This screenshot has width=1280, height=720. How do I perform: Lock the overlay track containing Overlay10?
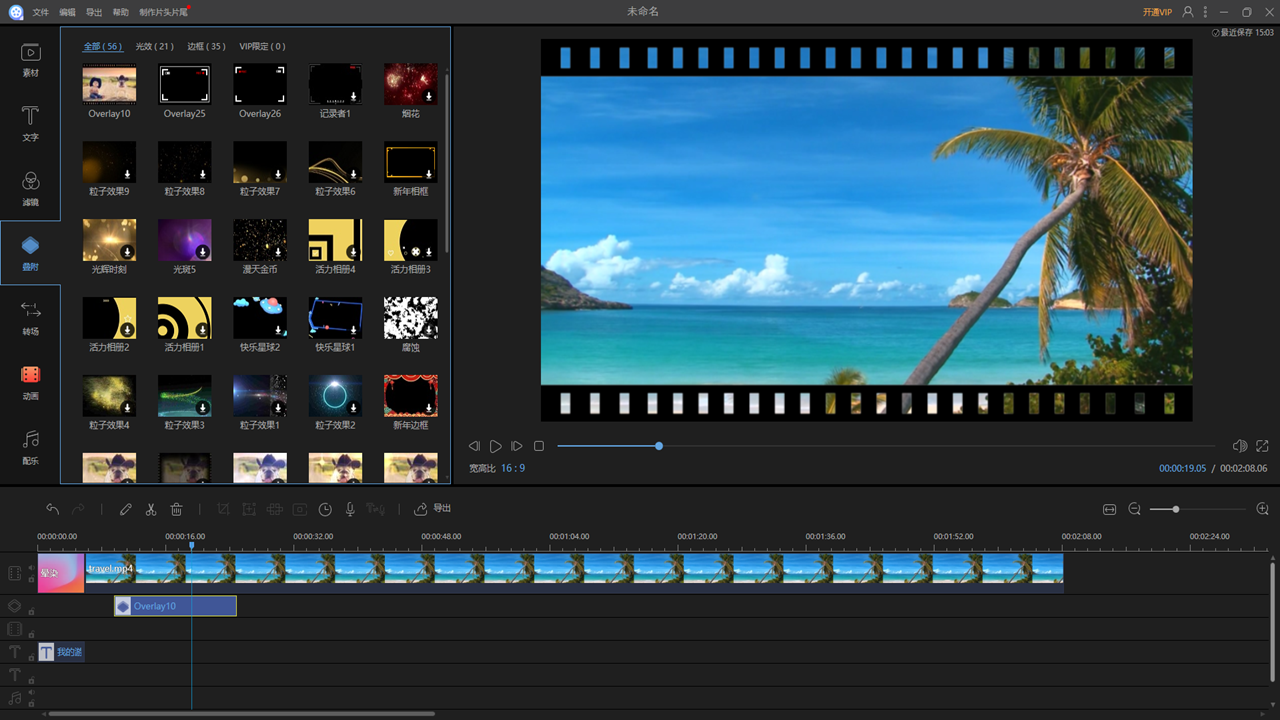pyautogui.click(x=31, y=612)
